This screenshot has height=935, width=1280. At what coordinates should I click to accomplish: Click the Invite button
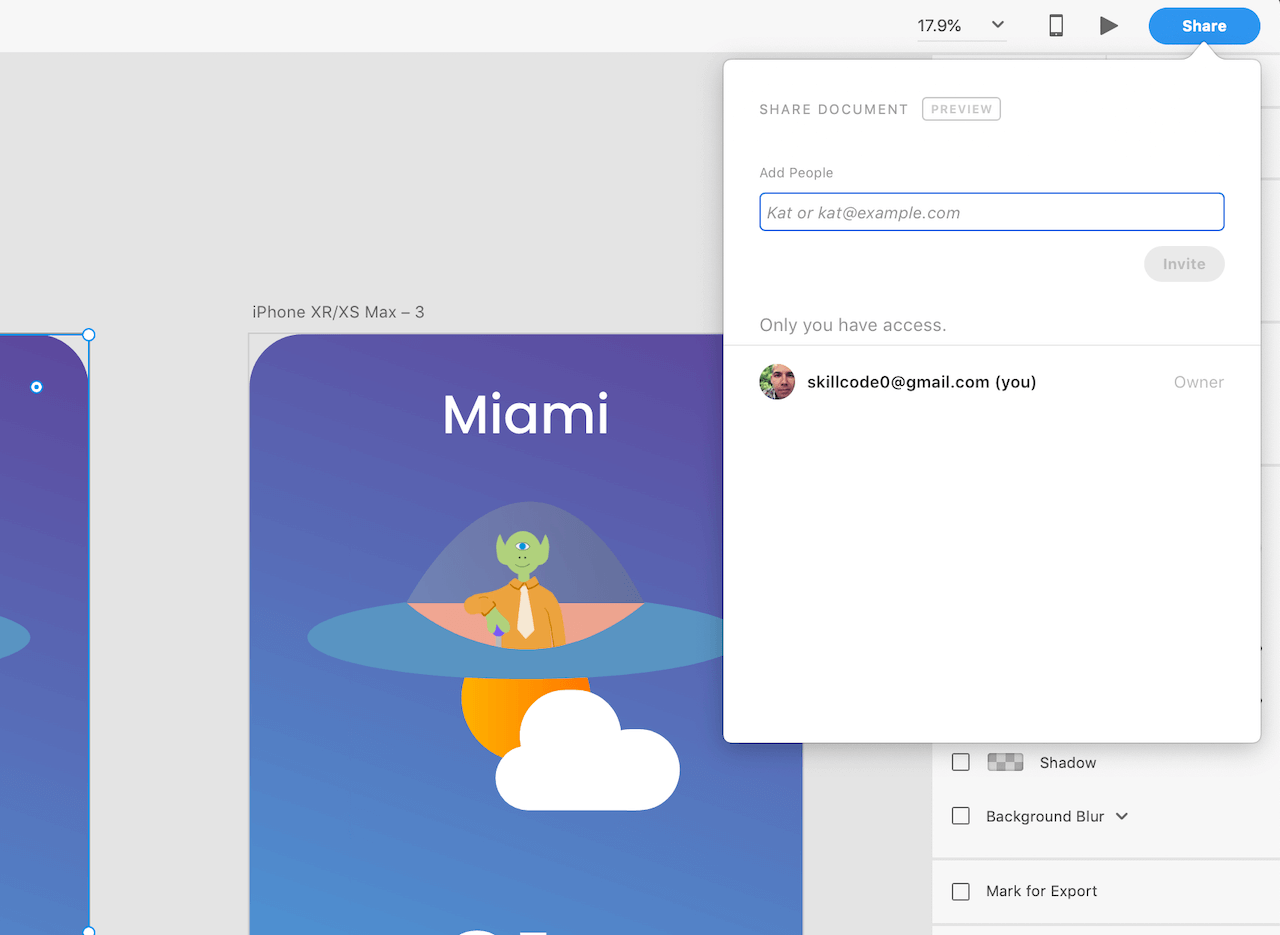1184,263
